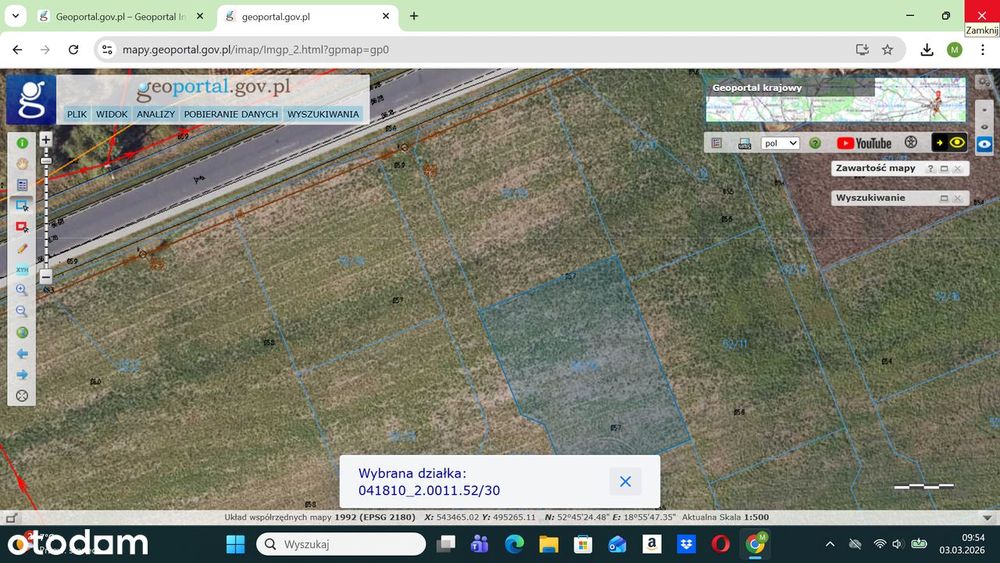Viewport: 1000px width, 563px height.
Task: Click the settings gears icon top right
Action: pos(984,82)
